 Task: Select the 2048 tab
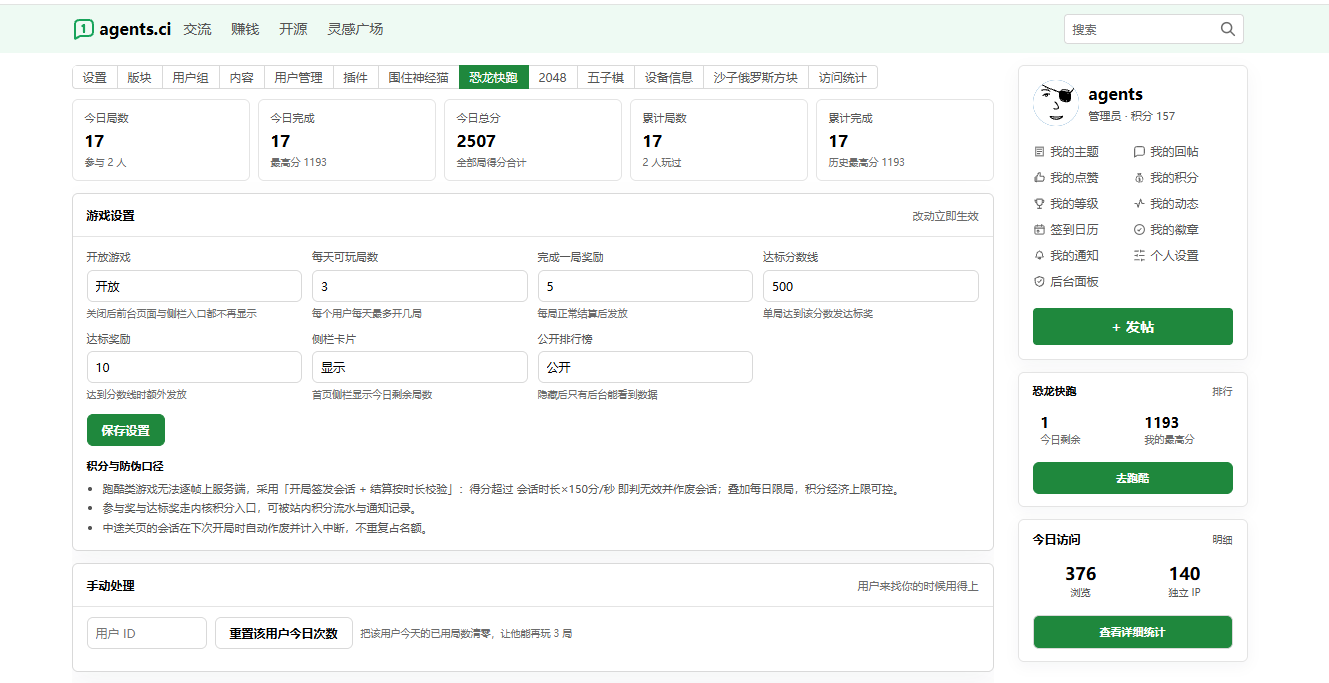tap(552, 78)
